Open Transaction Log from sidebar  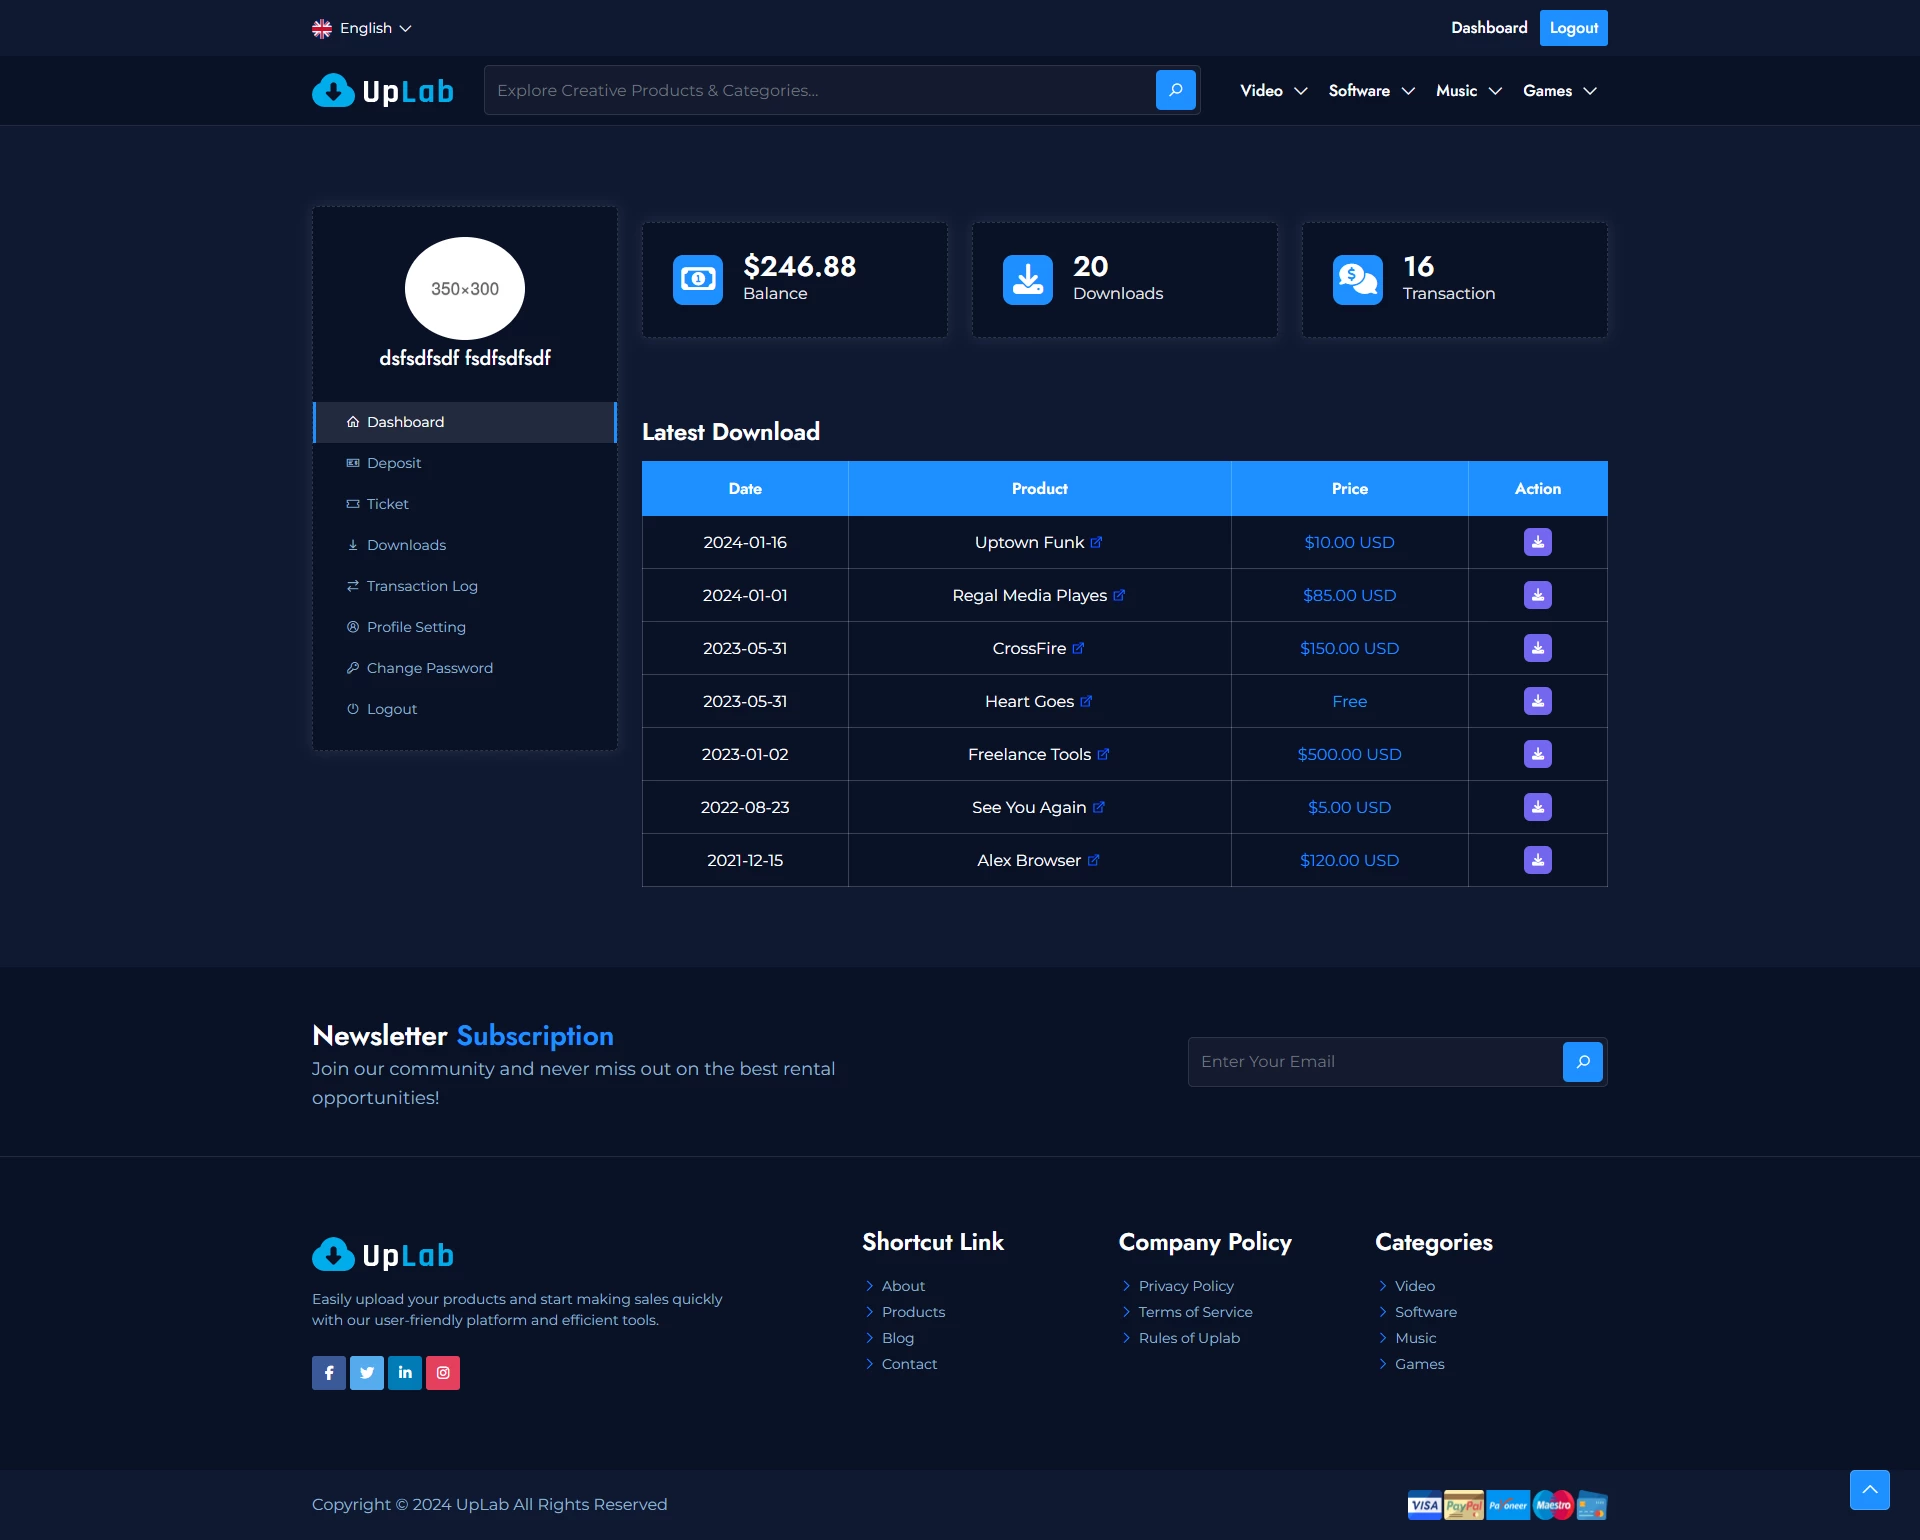pos(422,586)
